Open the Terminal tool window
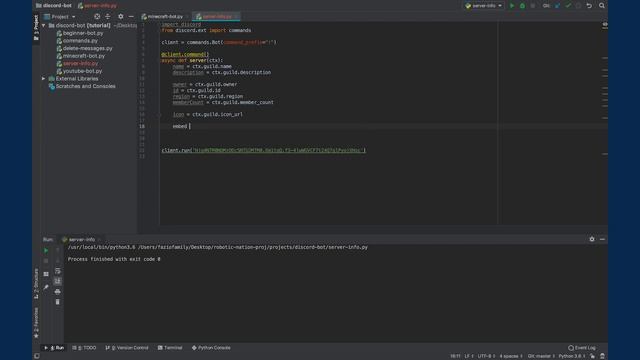This screenshot has height=360, width=640. click(x=170, y=348)
